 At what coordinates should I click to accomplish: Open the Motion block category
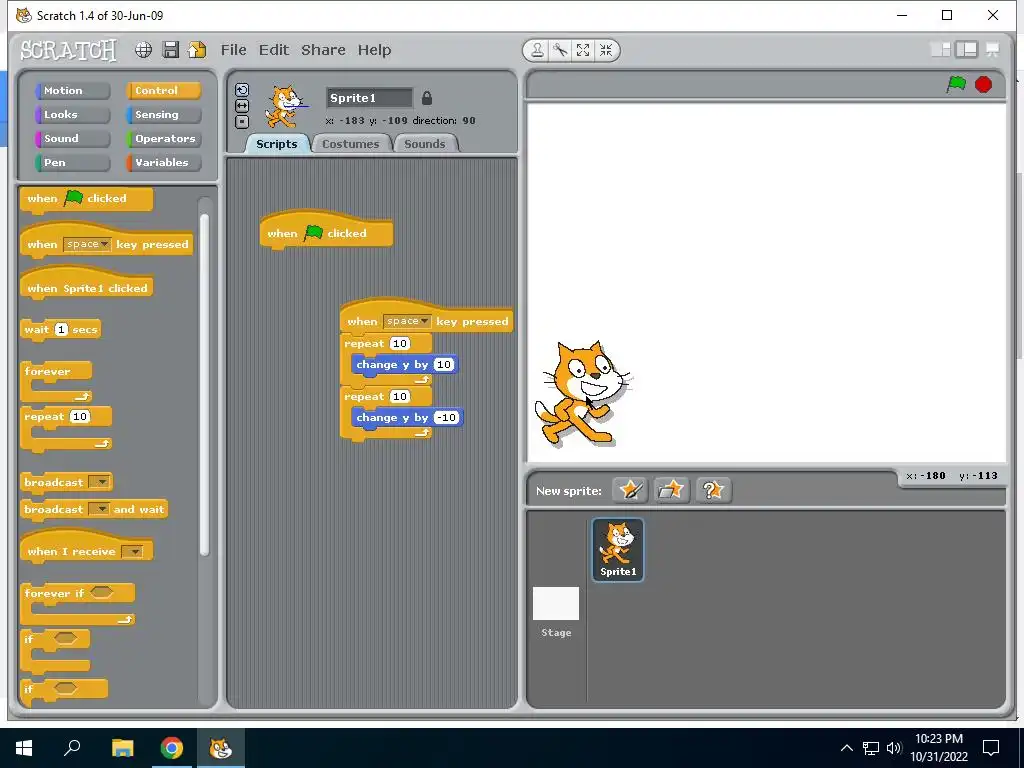(72, 91)
